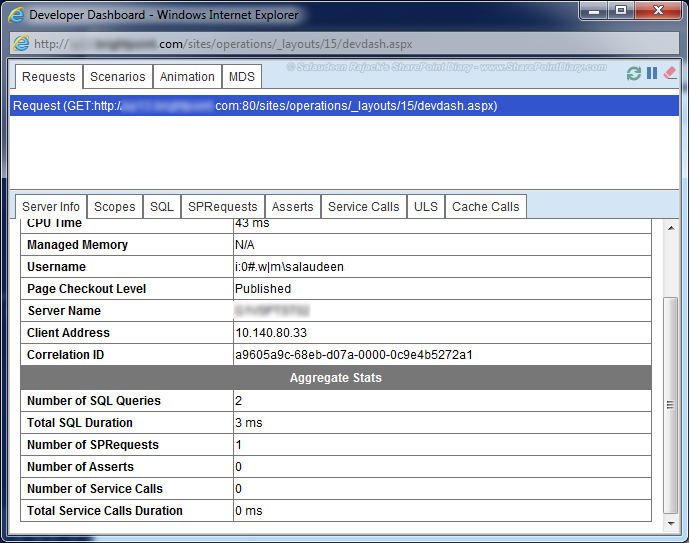The width and height of the screenshot is (690, 543).
Task: Click the address bar URL field
Action: pyautogui.click(x=344, y=44)
